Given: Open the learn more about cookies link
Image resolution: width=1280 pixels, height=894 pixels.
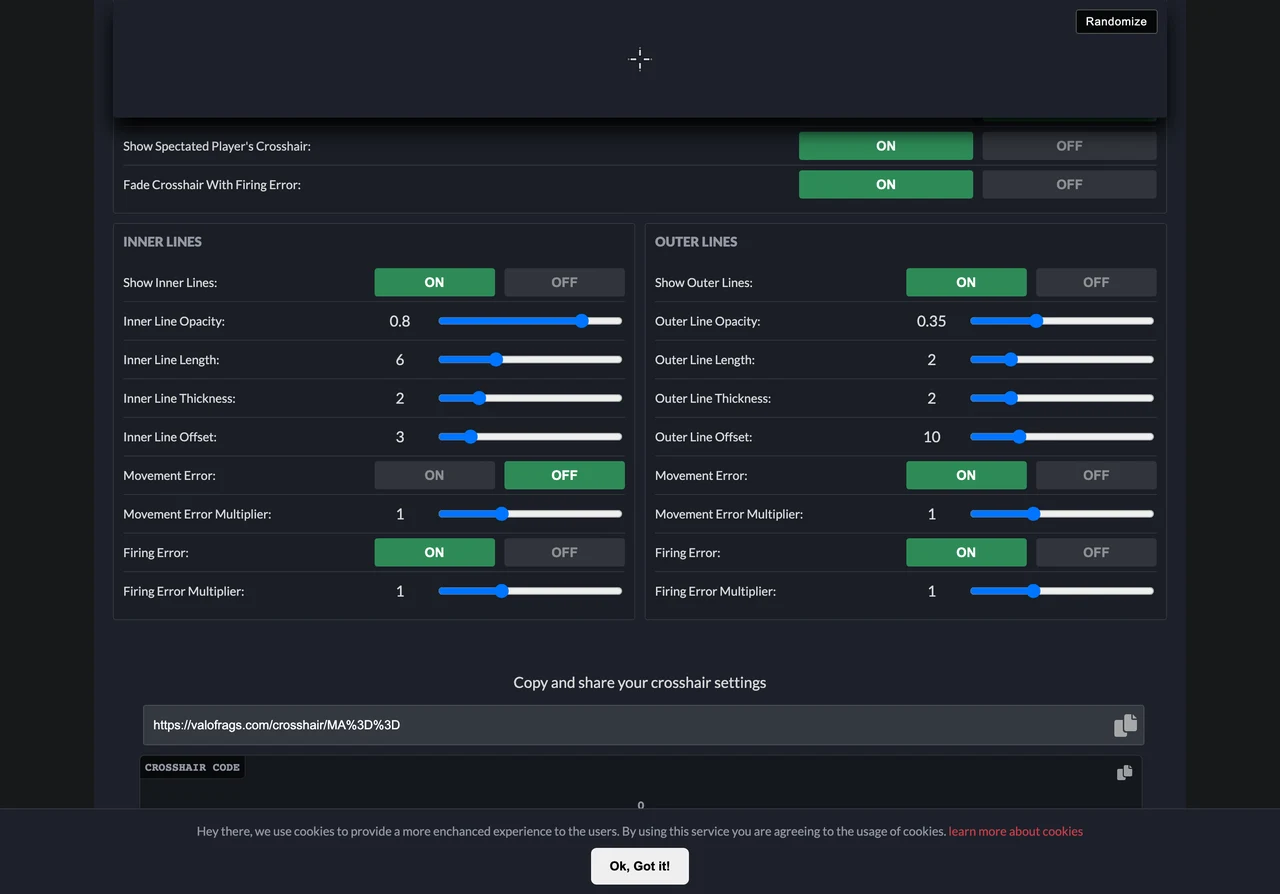Looking at the screenshot, I should coord(1015,831).
